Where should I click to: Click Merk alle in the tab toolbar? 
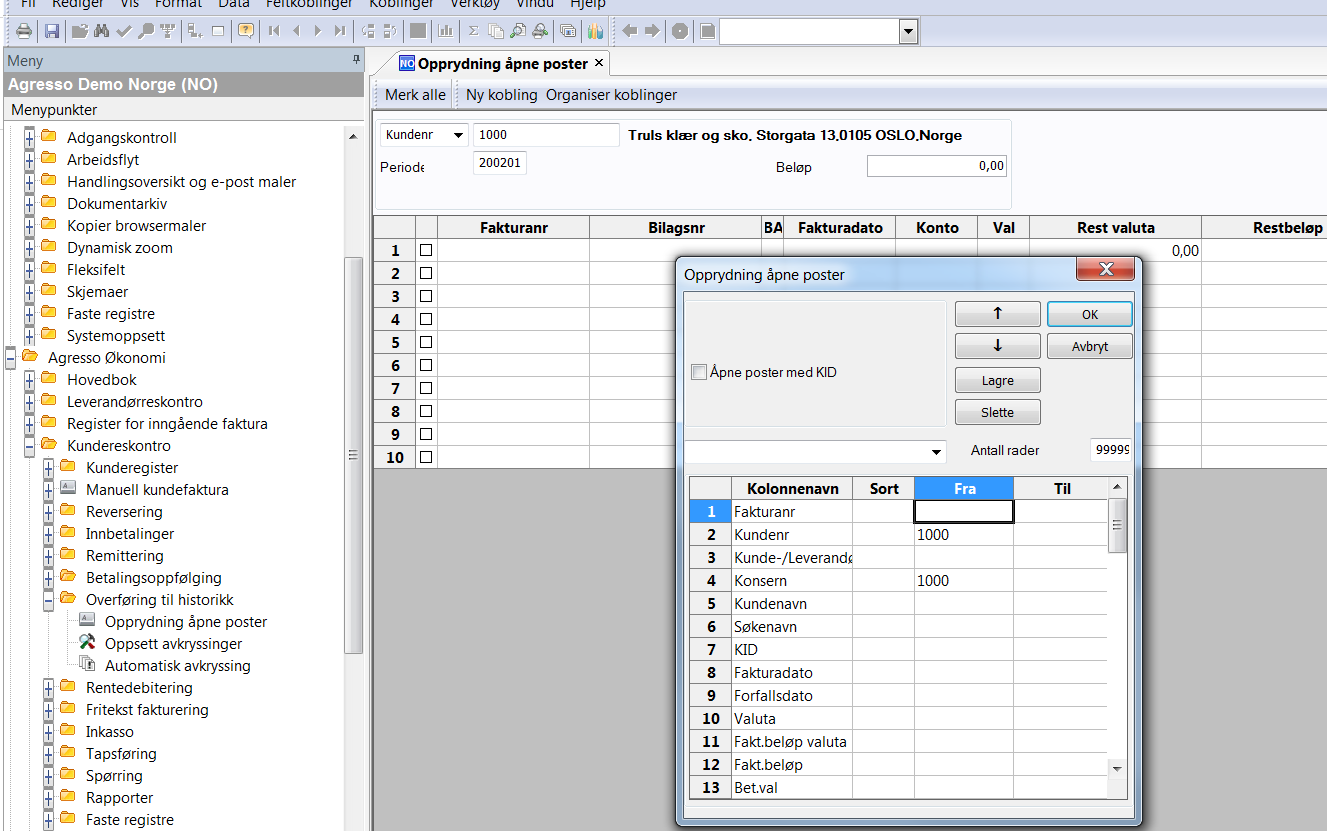pos(416,95)
